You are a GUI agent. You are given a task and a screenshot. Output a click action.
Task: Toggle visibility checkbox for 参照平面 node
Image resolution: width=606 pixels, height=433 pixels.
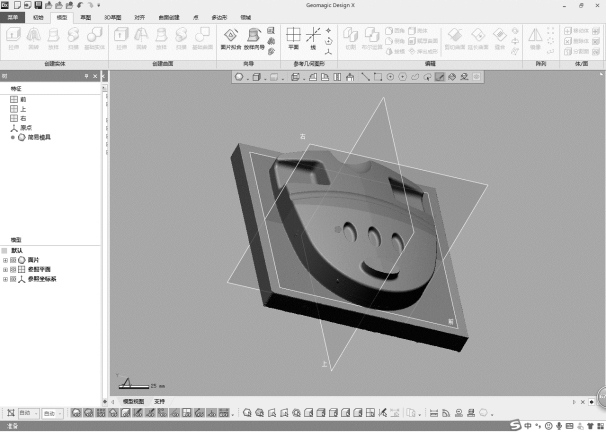point(13,269)
